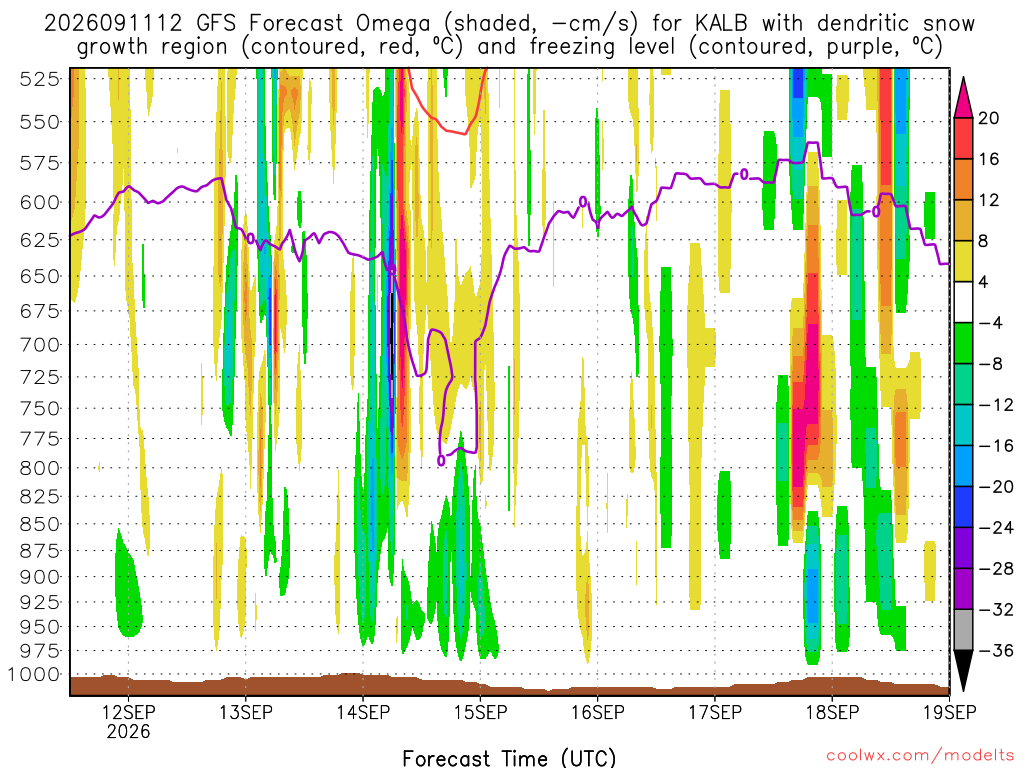
Task: Select the dark blue -20 to -24 swatch
Action: pyautogui.click(x=963, y=507)
